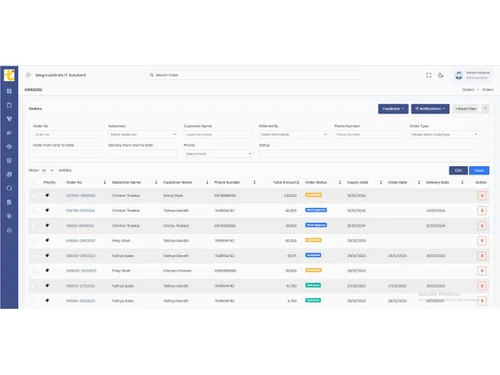Click the fullscreen icon in the top bar
The height and width of the screenshot is (375, 500).
[429, 75]
